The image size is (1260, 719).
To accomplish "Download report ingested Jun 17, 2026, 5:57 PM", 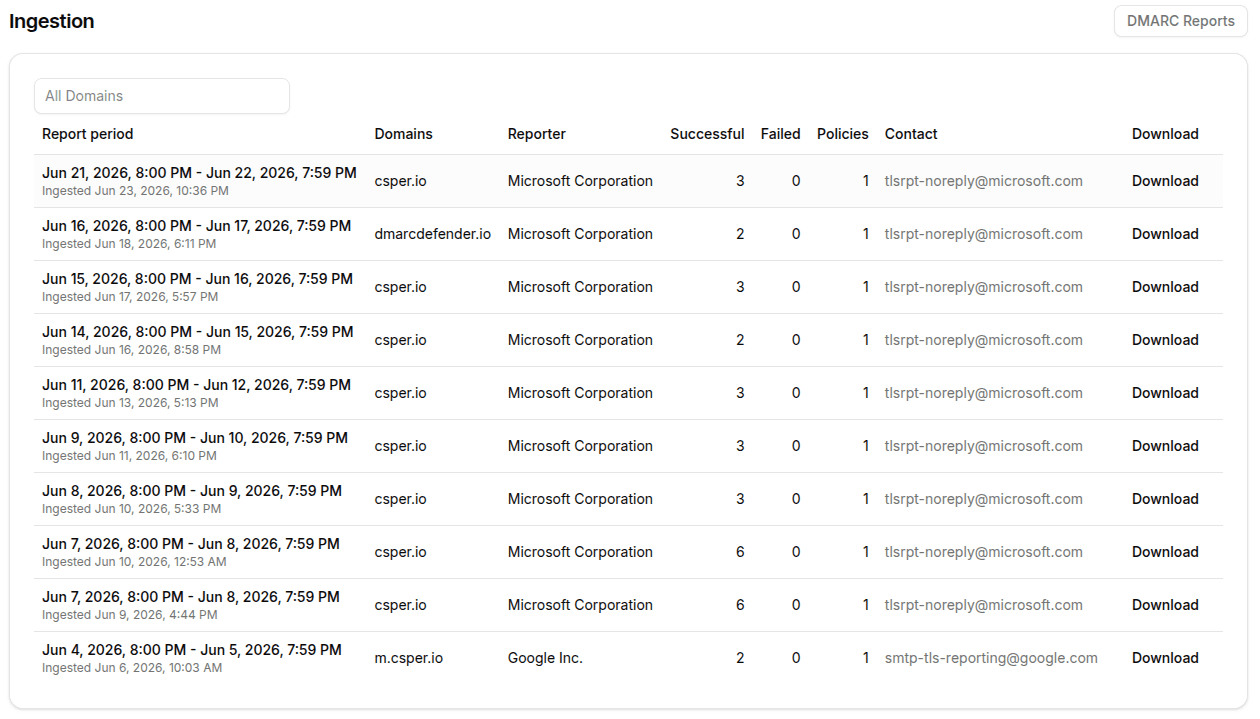I will coord(1165,287).
